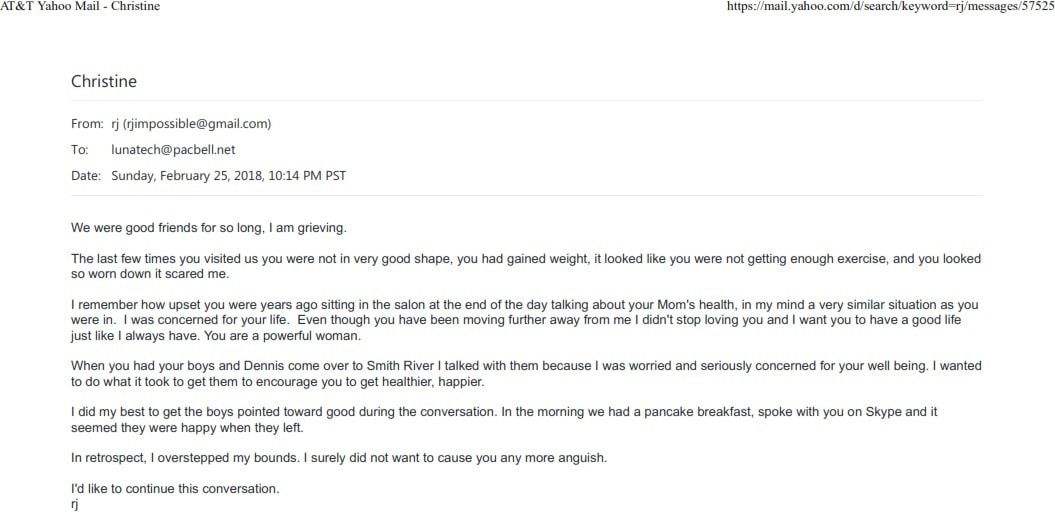Click the From label
Screen dimensions: 1055x521
[87, 124]
